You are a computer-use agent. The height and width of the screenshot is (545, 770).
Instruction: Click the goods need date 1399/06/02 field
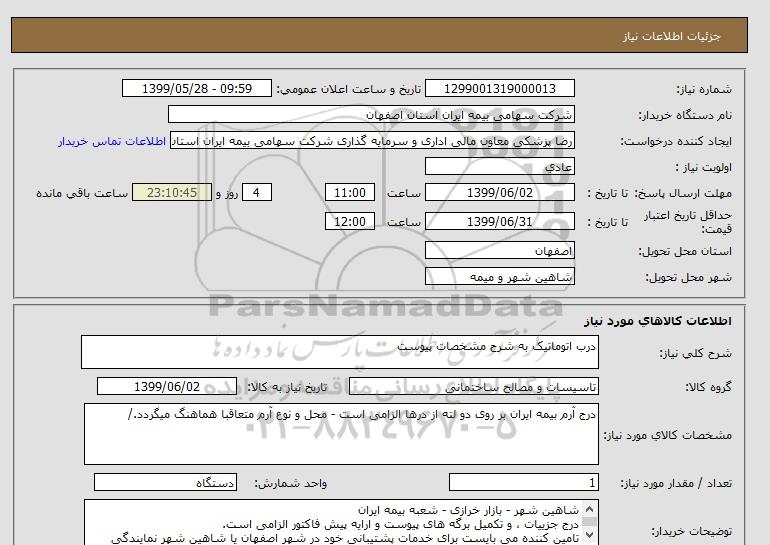coord(167,387)
